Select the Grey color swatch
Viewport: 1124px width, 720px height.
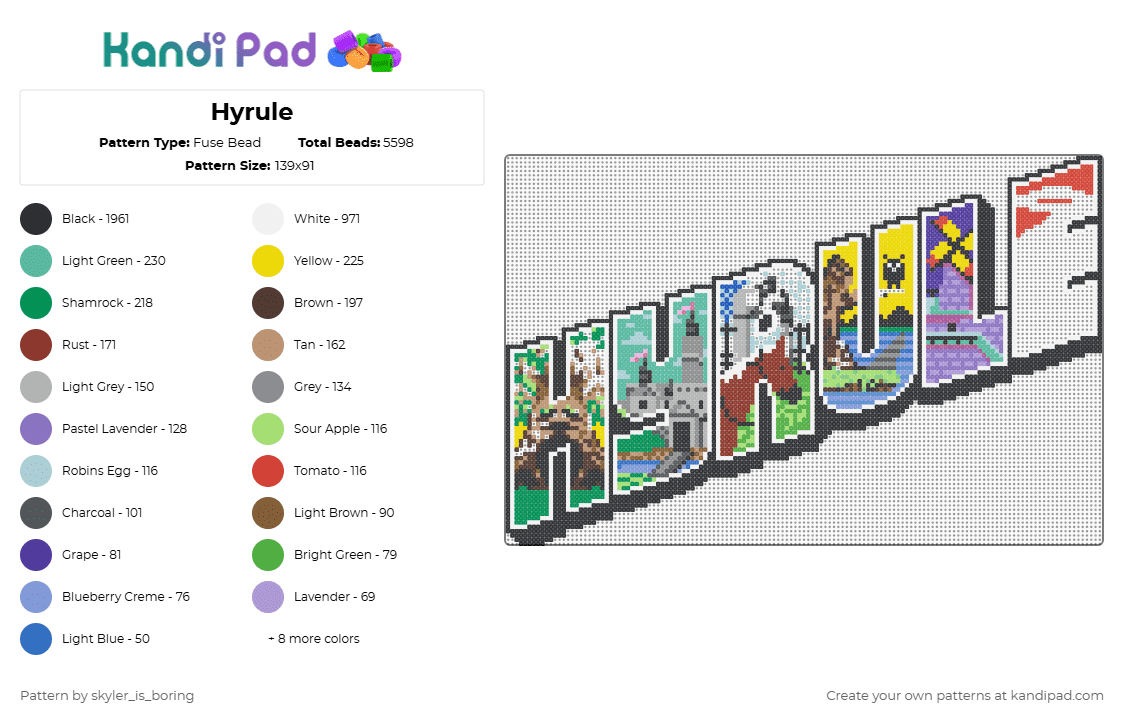268,387
